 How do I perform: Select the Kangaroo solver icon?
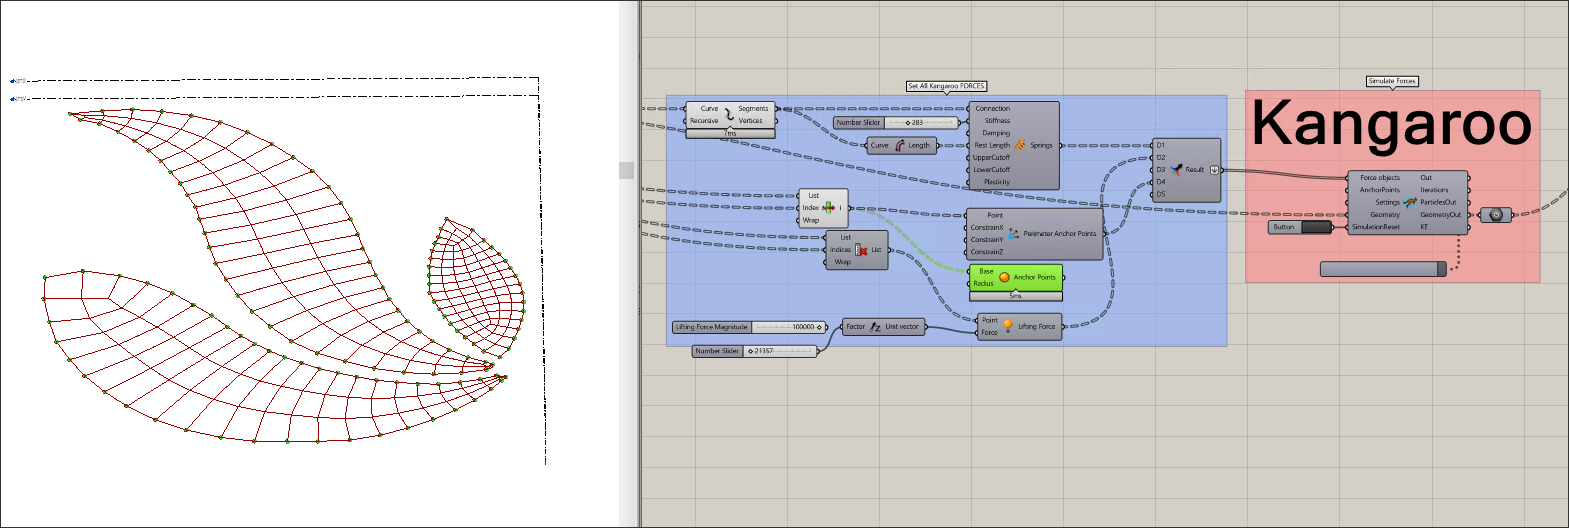coord(1410,202)
